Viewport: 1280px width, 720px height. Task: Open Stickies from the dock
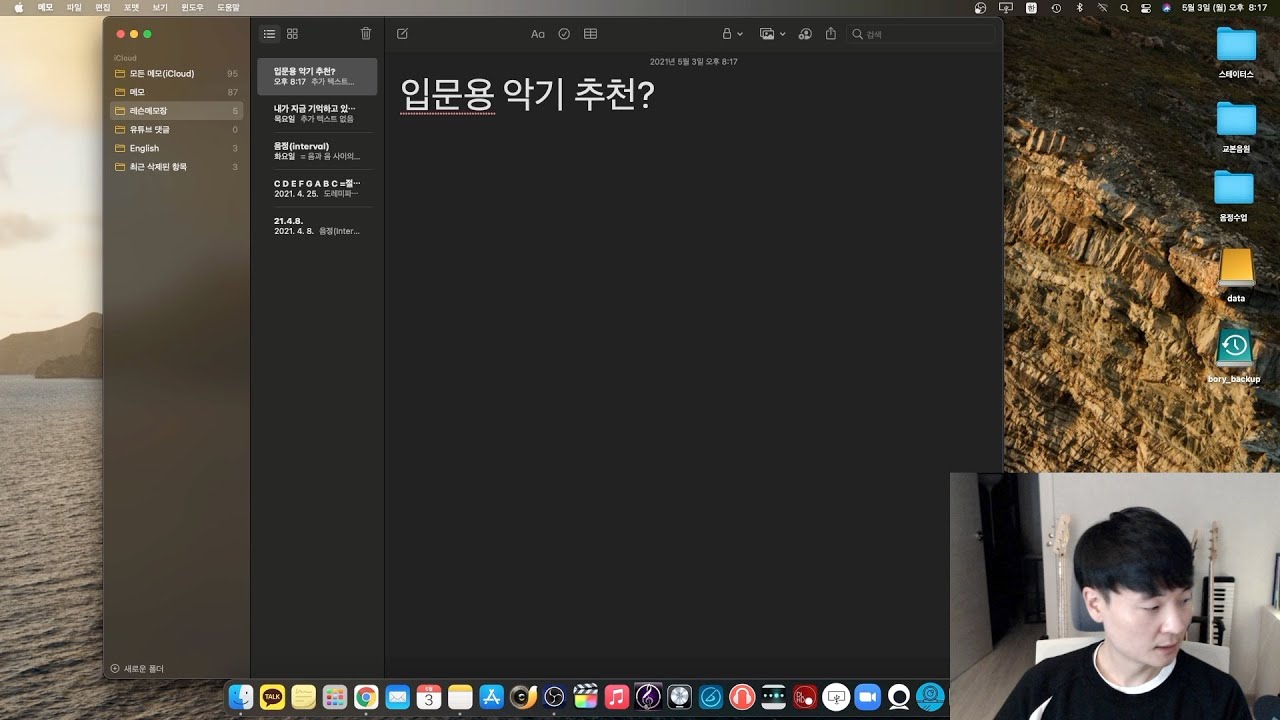tap(303, 697)
